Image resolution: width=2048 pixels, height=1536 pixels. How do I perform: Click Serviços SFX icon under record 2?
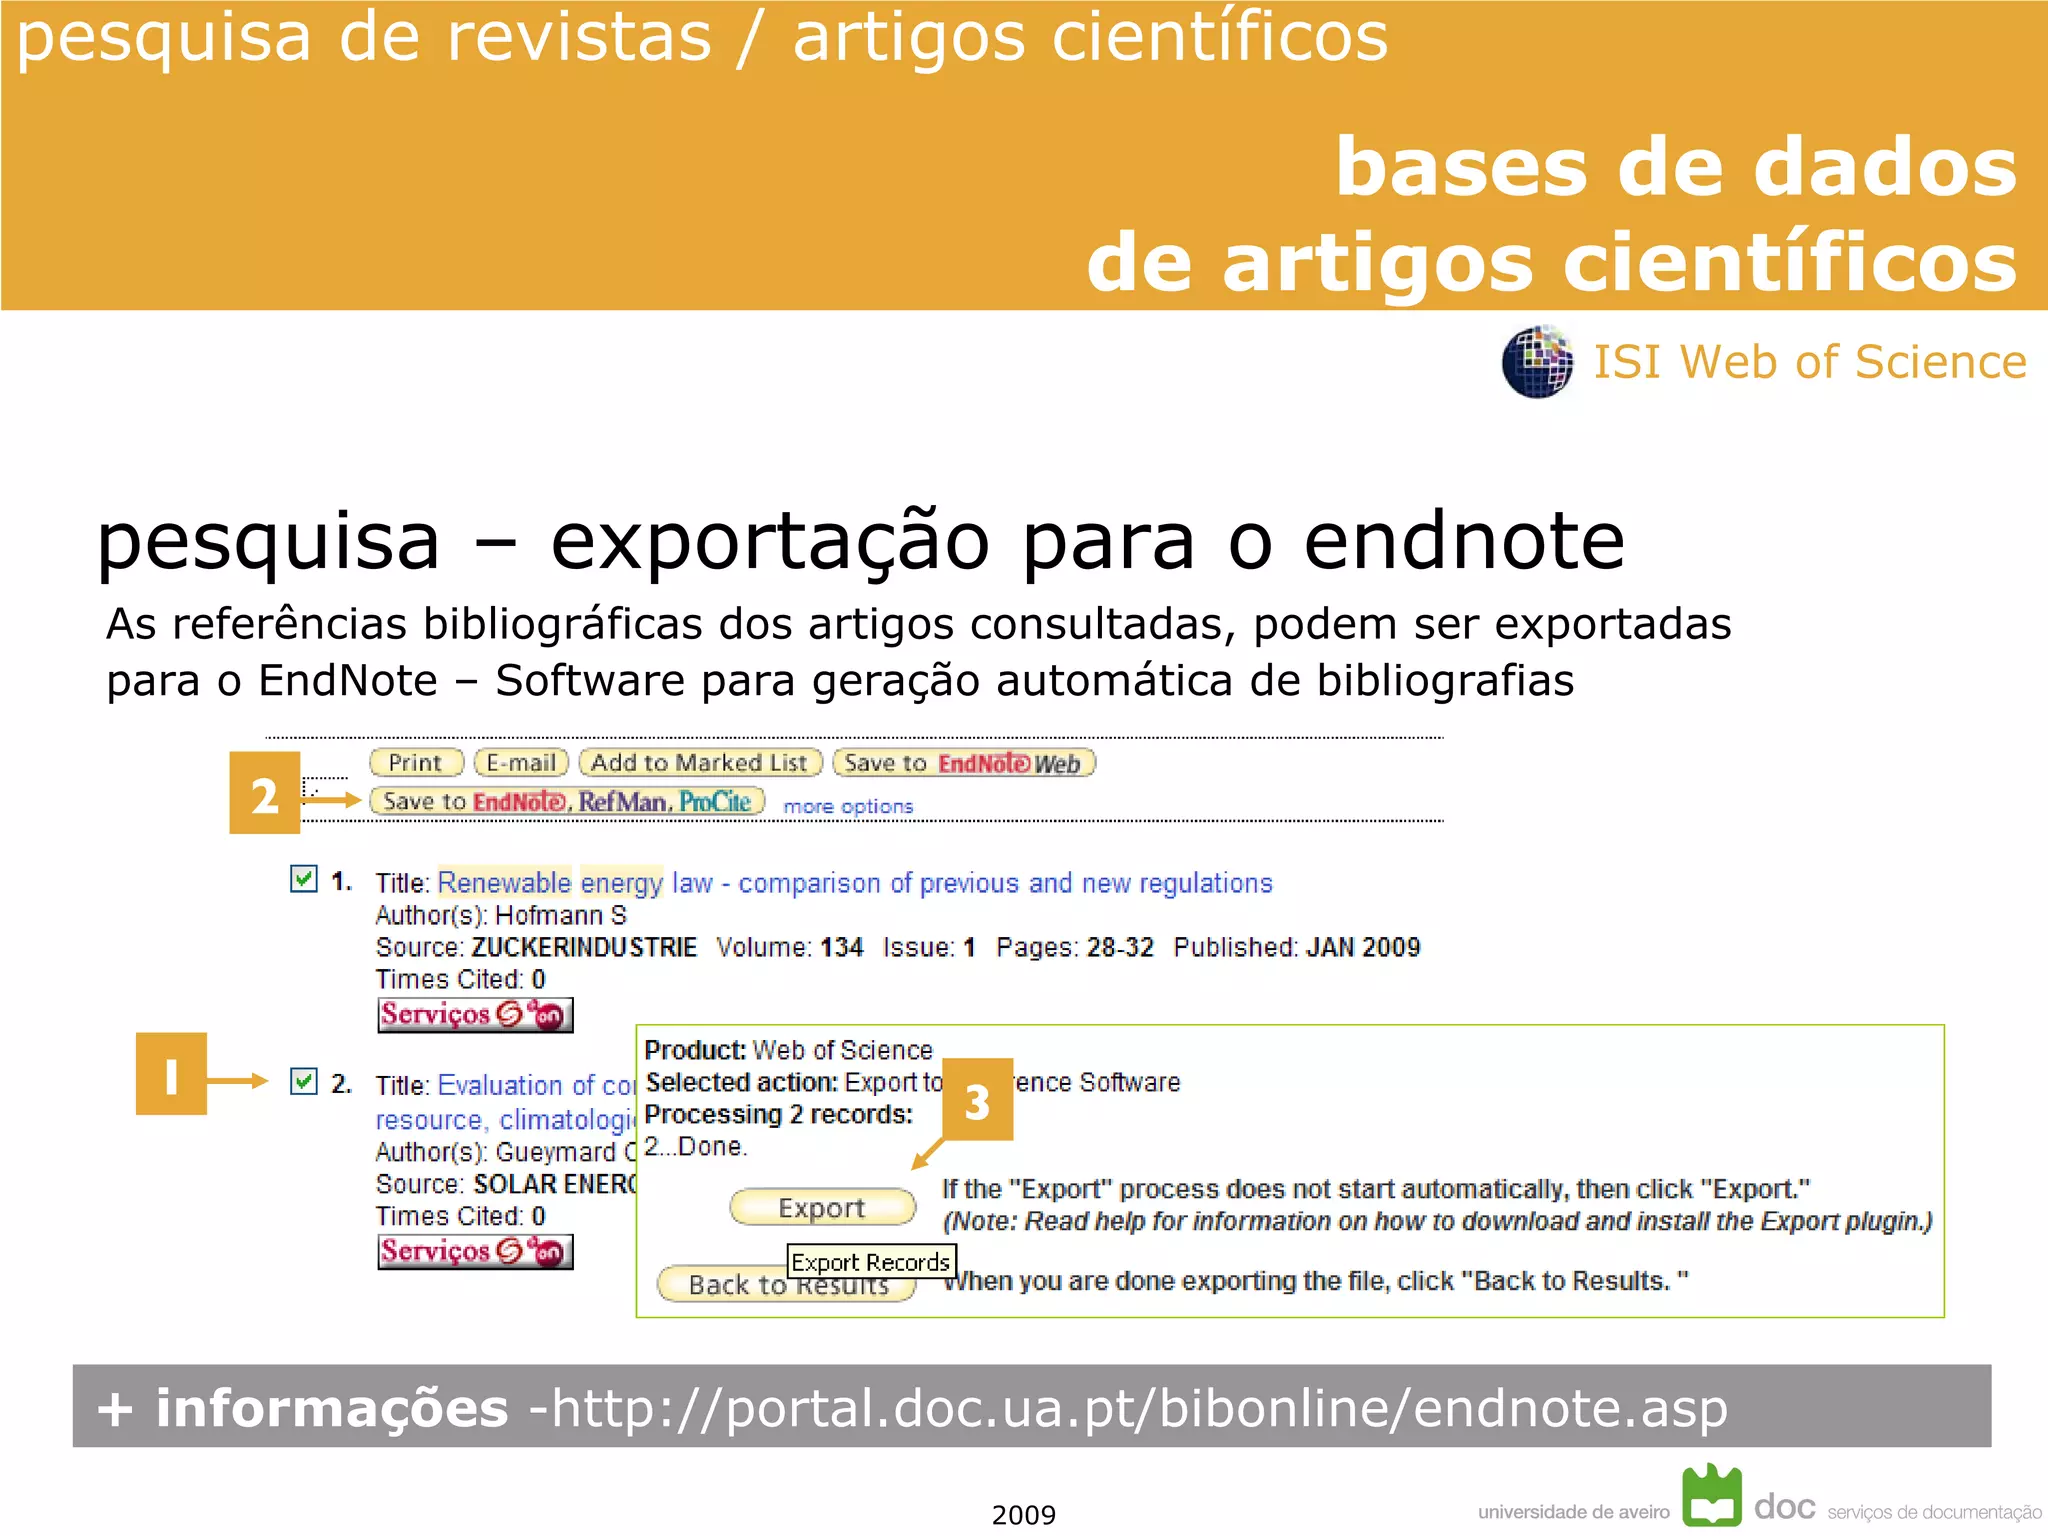[x=475, y=1251]
